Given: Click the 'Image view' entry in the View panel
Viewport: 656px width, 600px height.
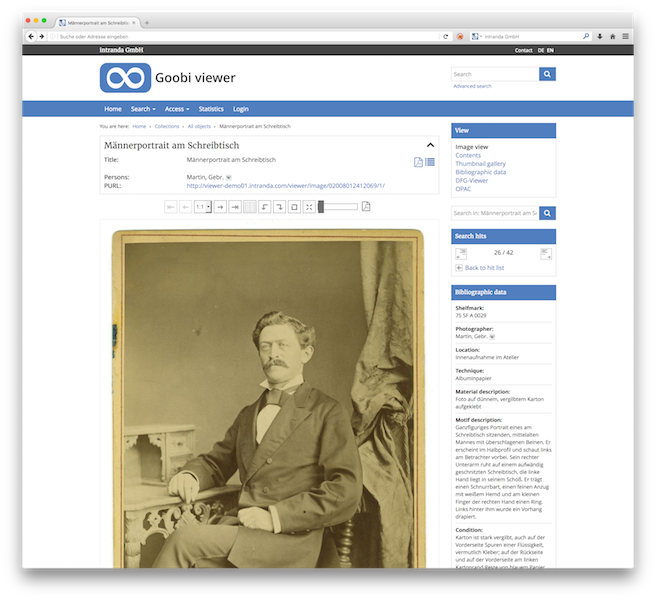Looking at the screenshot, I should [x=472, y=147].
